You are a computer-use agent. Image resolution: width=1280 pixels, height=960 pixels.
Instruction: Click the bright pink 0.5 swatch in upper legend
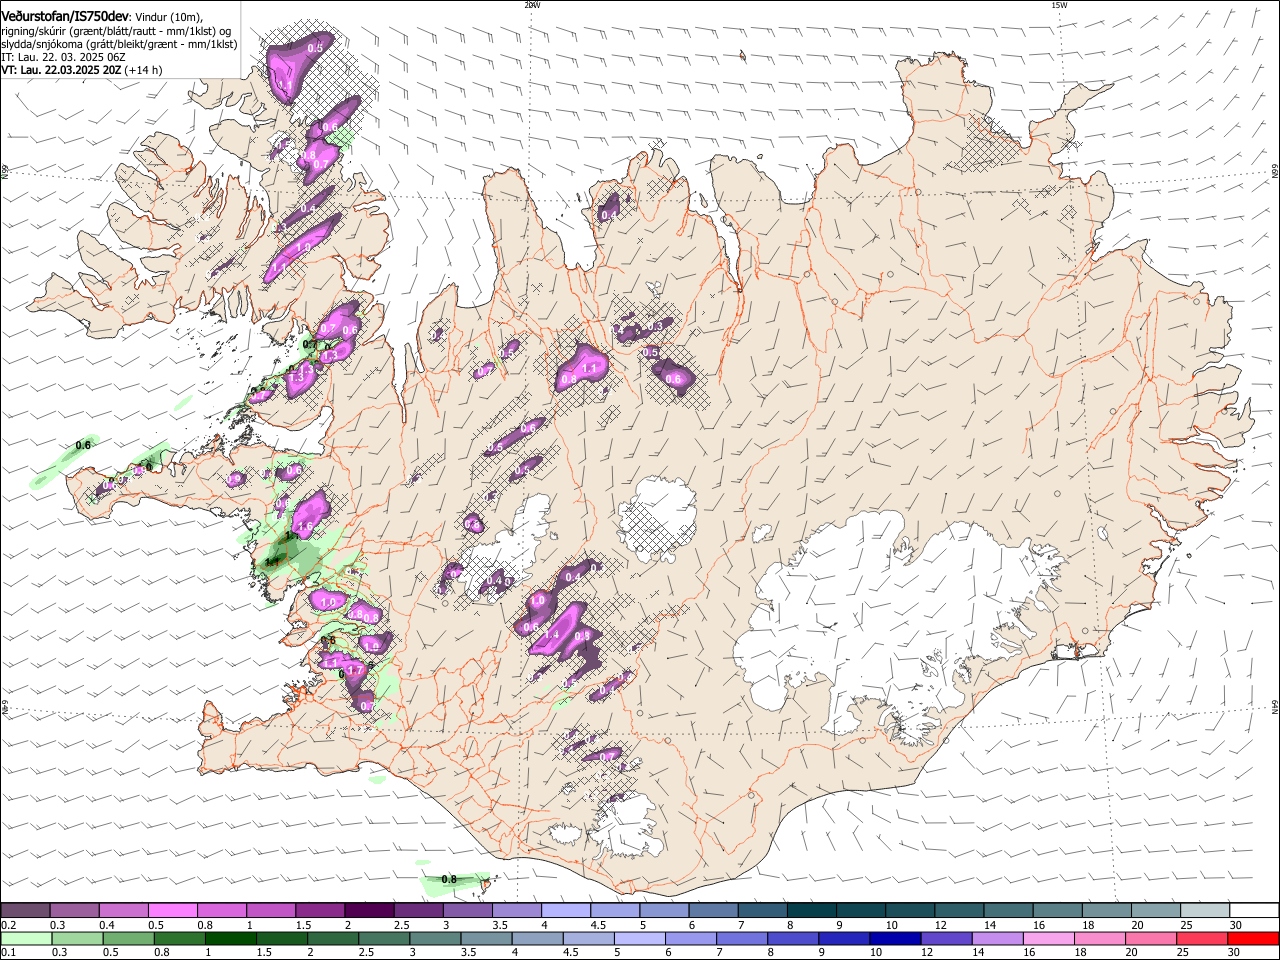point(172,911)
